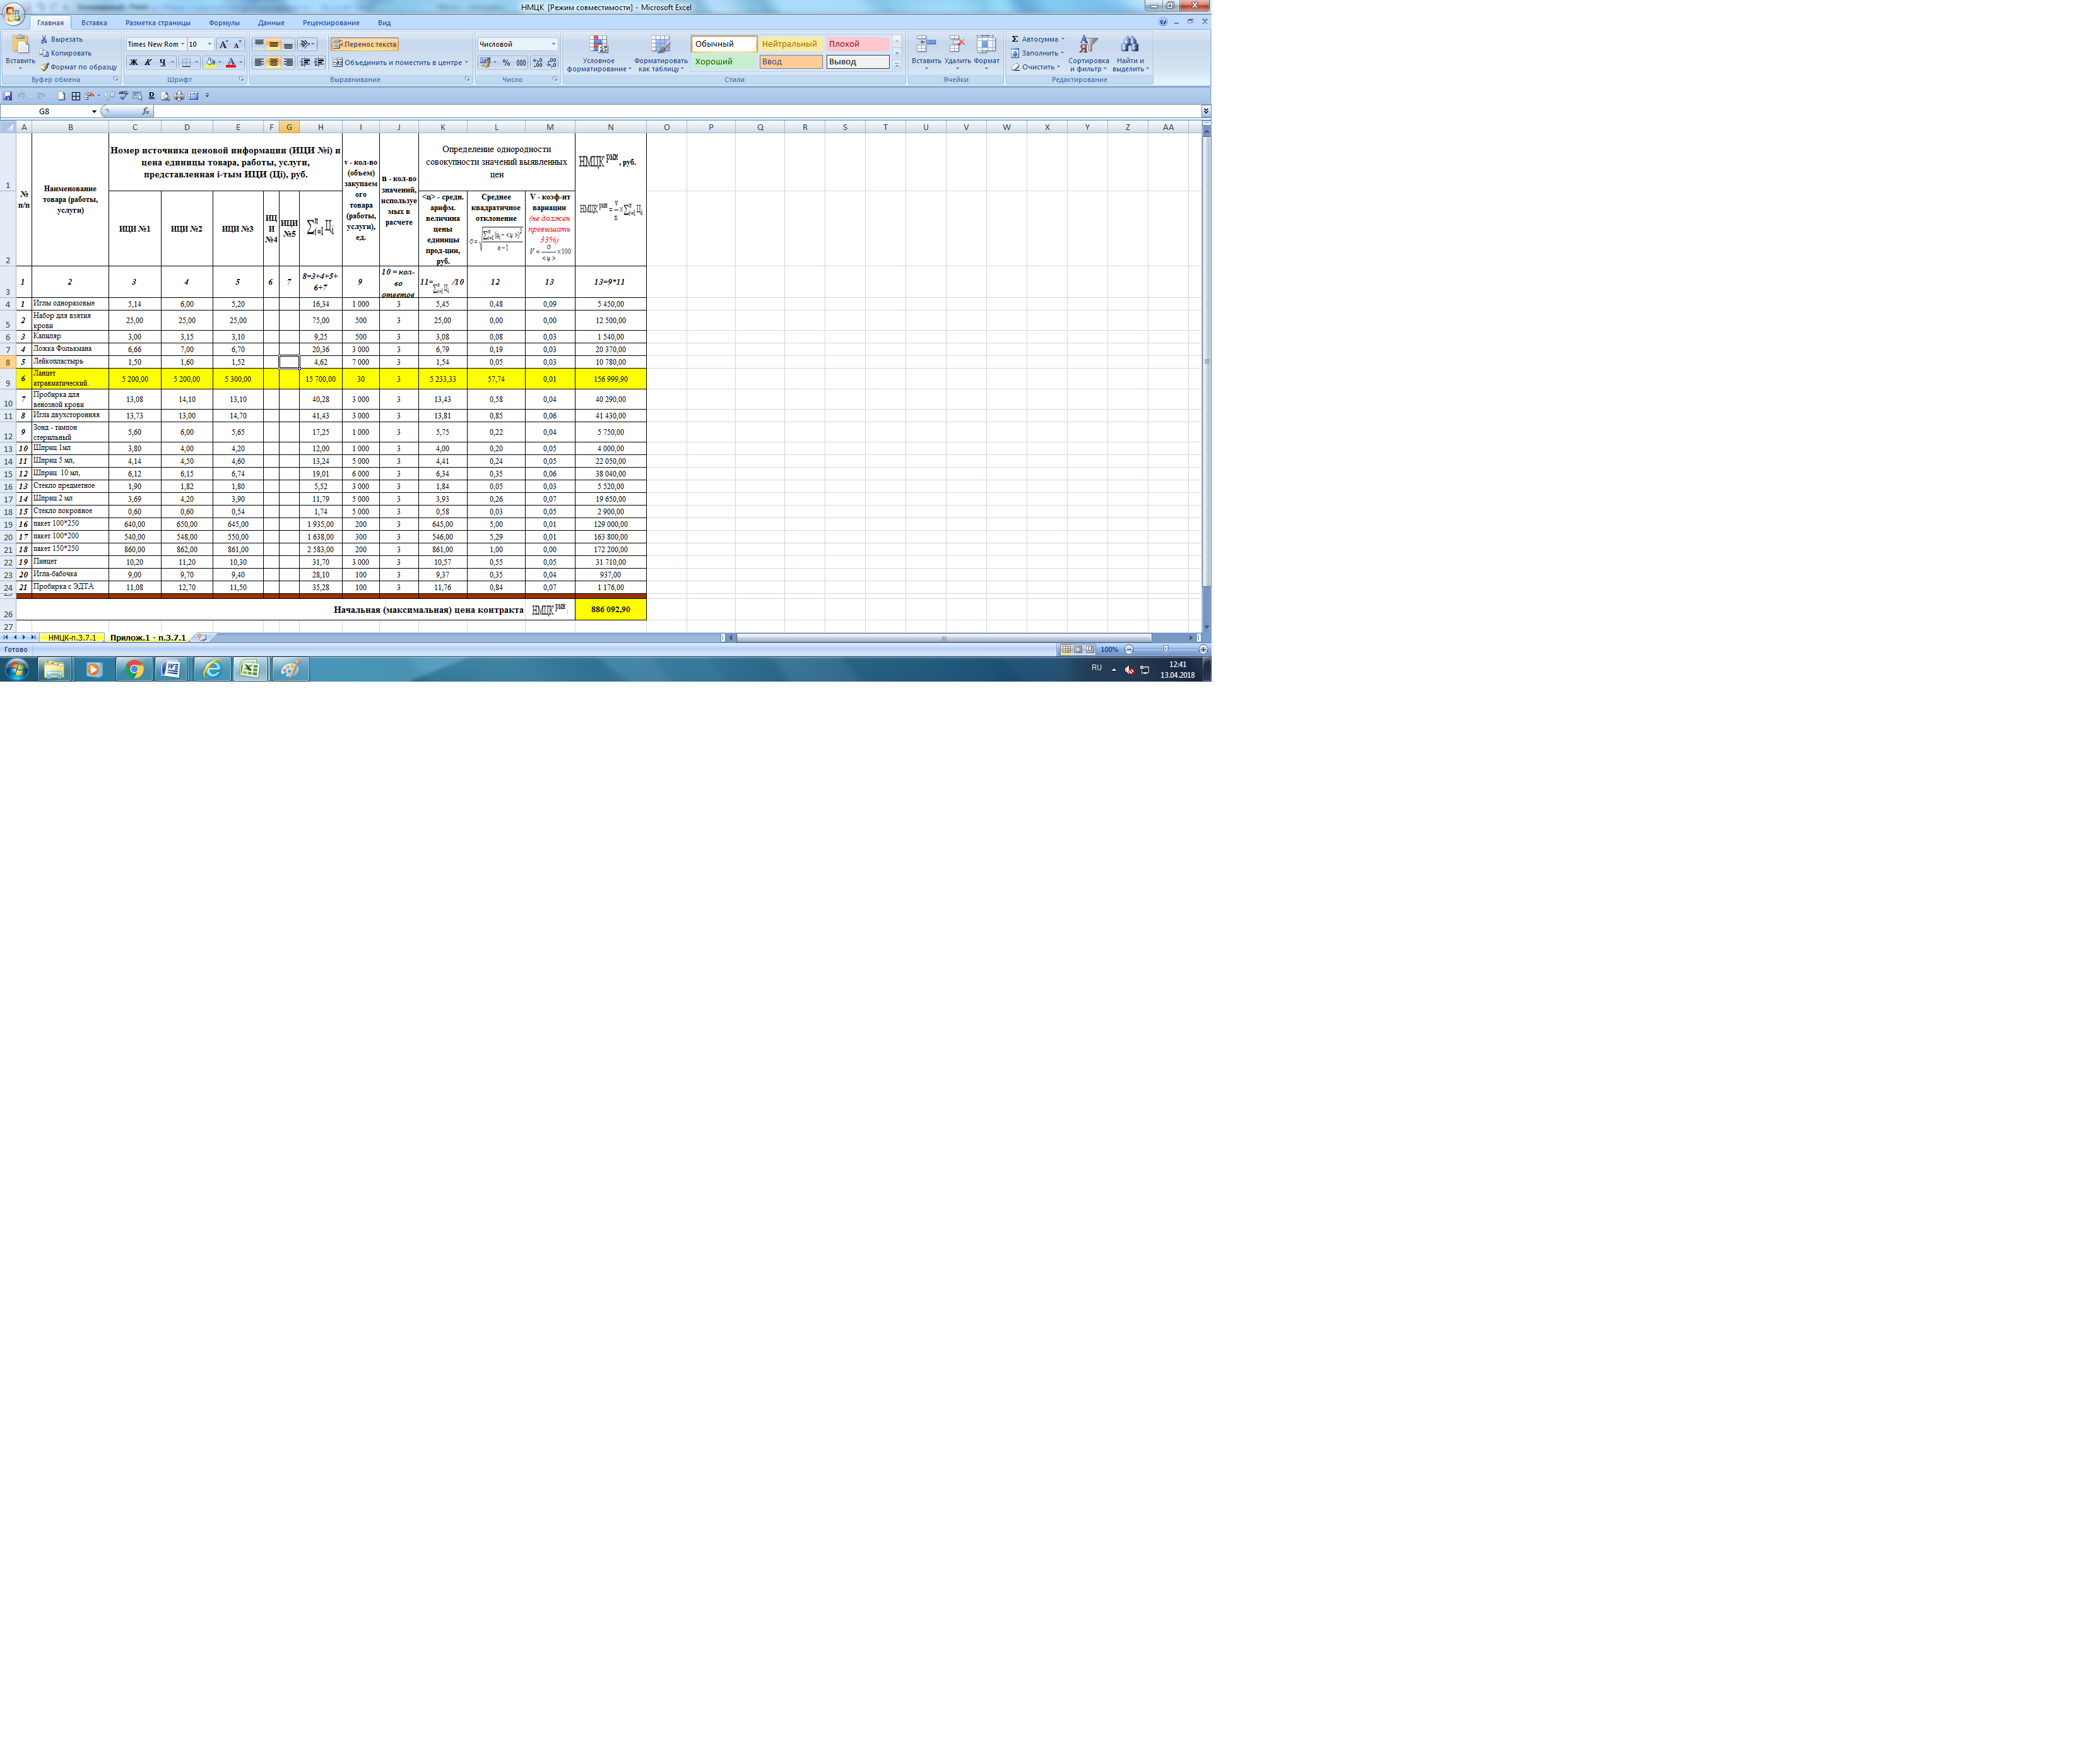This screenshot has height=1757, width=2100.
Task: Click the borders grid icon in the quick access toolbar
Action: (x=75, y=96)
